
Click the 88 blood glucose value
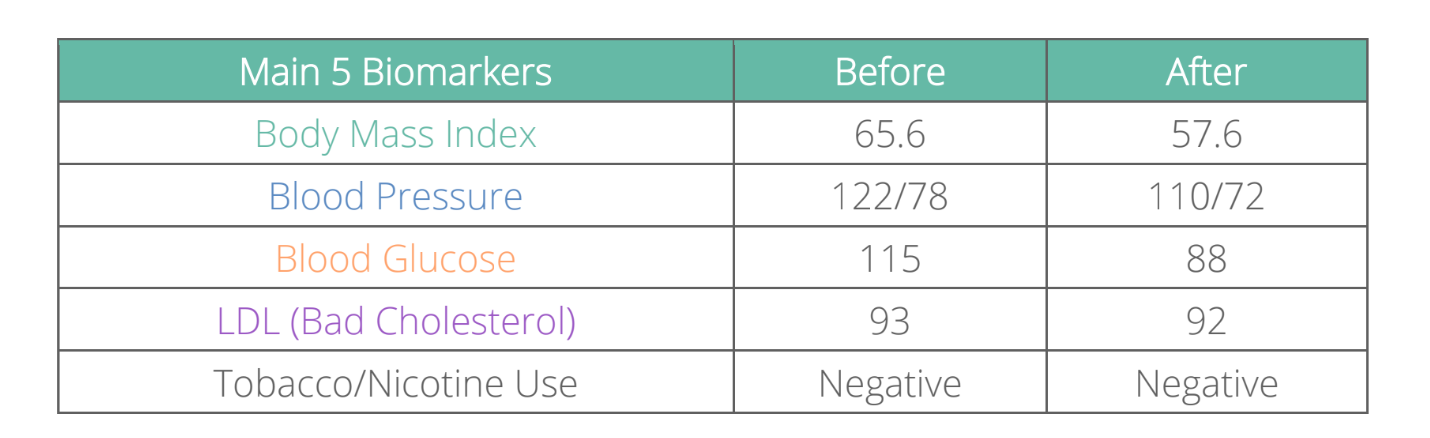[1207, 258]
